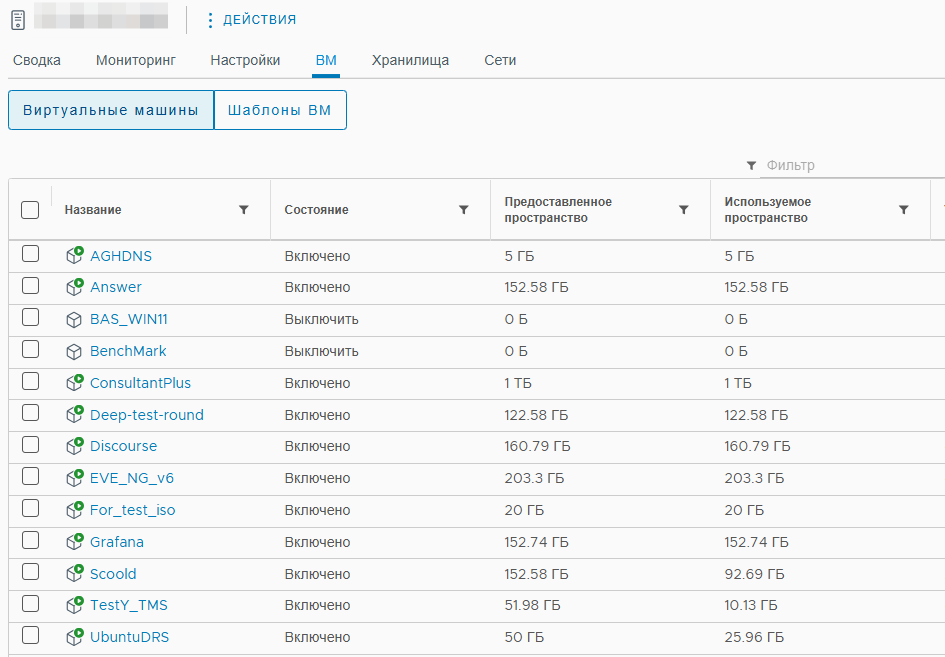The image size is (945, 657).
Task: Open the Название column filter
Action: pyautogui.click(x=243, y=210)
